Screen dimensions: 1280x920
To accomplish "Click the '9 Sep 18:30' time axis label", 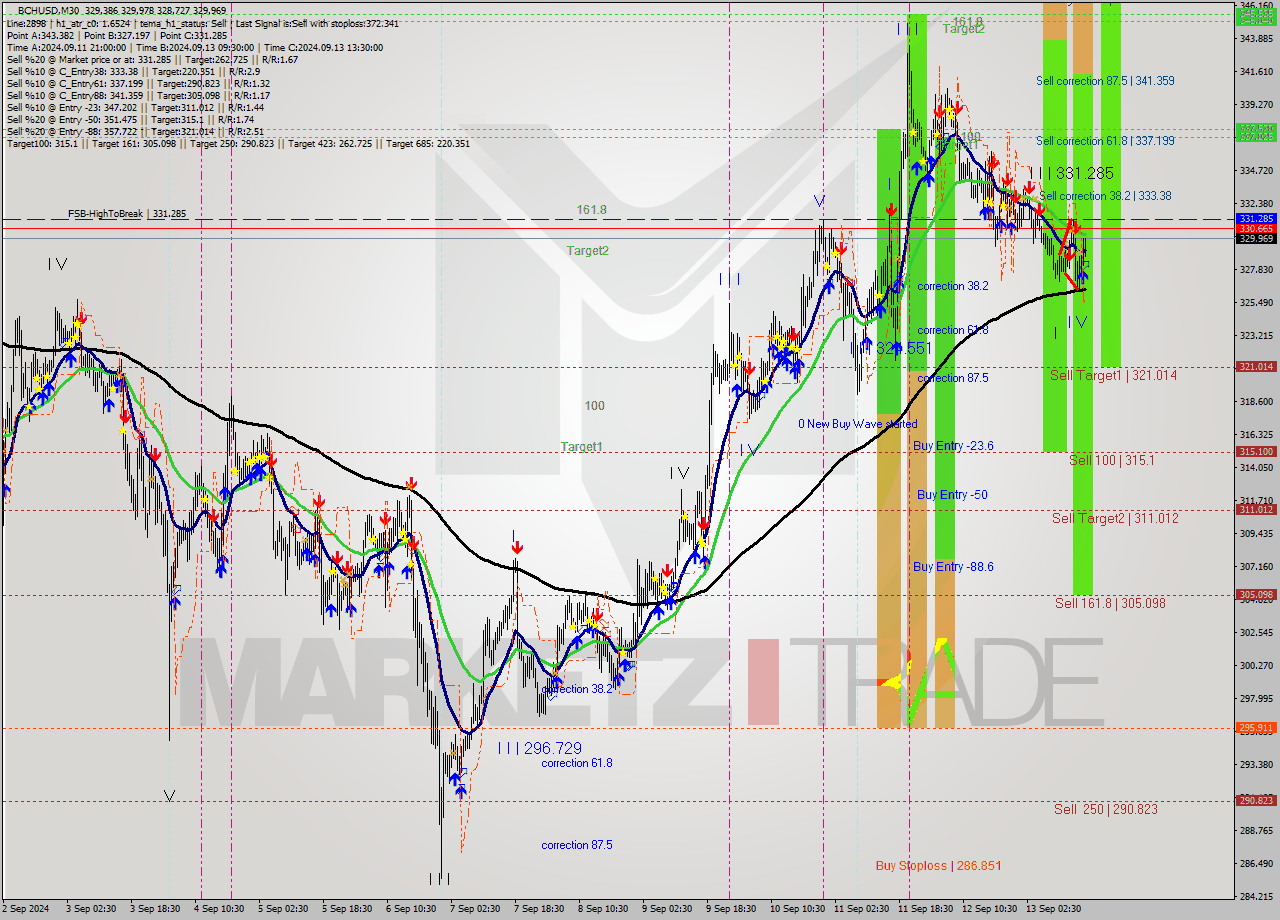I will (x=731, y=909).
